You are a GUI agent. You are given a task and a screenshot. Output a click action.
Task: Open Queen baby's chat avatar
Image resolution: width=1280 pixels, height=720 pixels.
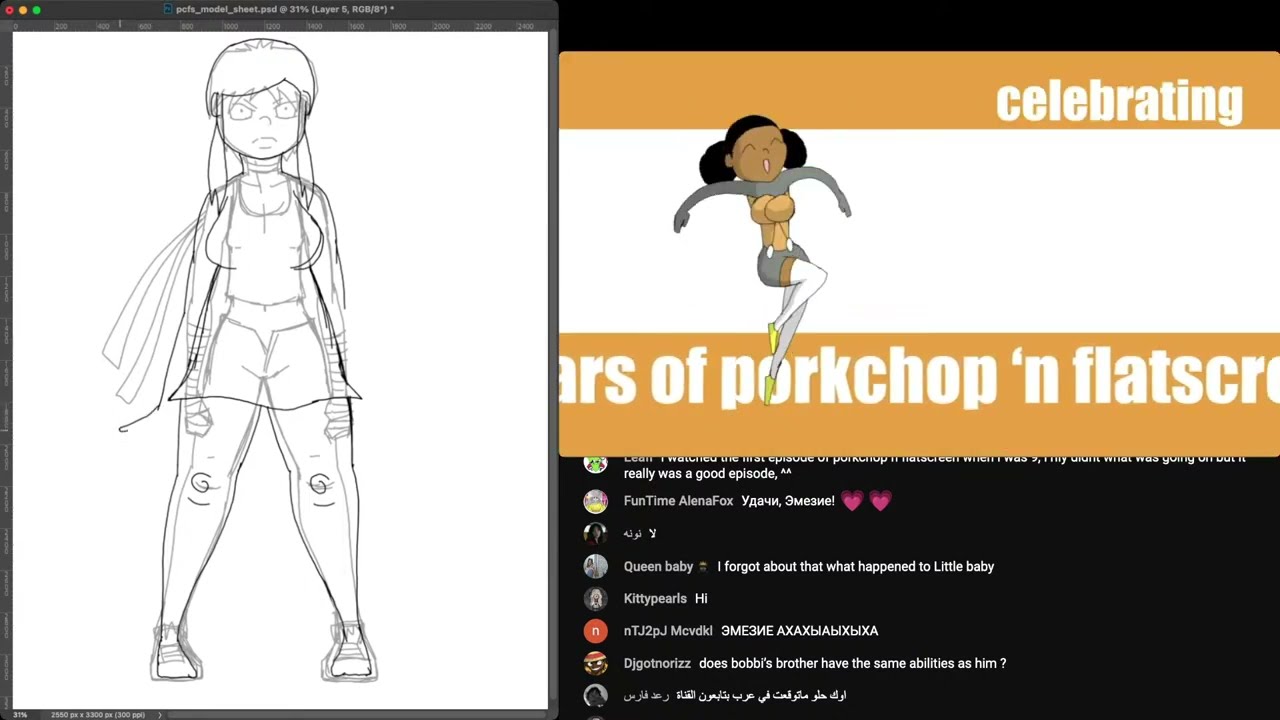pyautogui.click(x=596, y=566)
